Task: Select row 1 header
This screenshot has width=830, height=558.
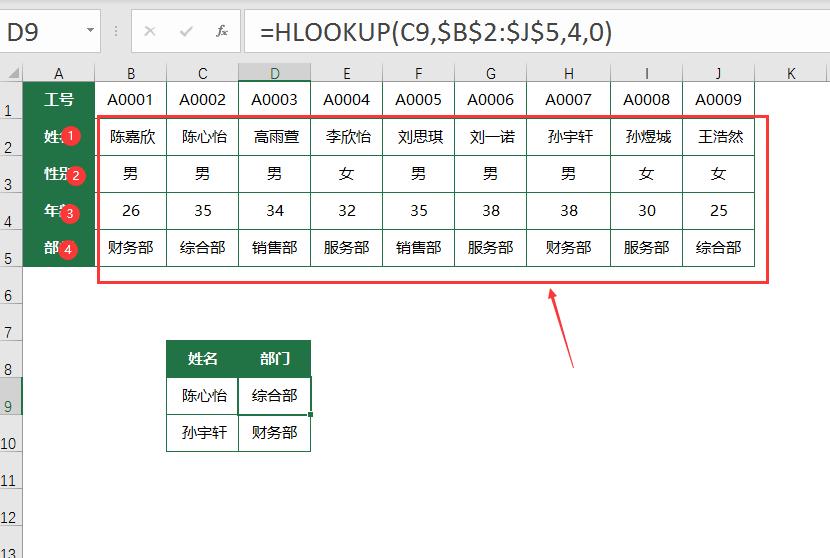Action: [x=11, y=100]
